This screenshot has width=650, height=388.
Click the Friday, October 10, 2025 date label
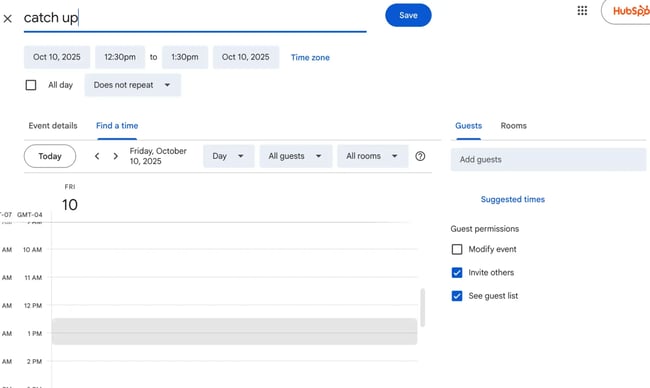coord(158,156)
